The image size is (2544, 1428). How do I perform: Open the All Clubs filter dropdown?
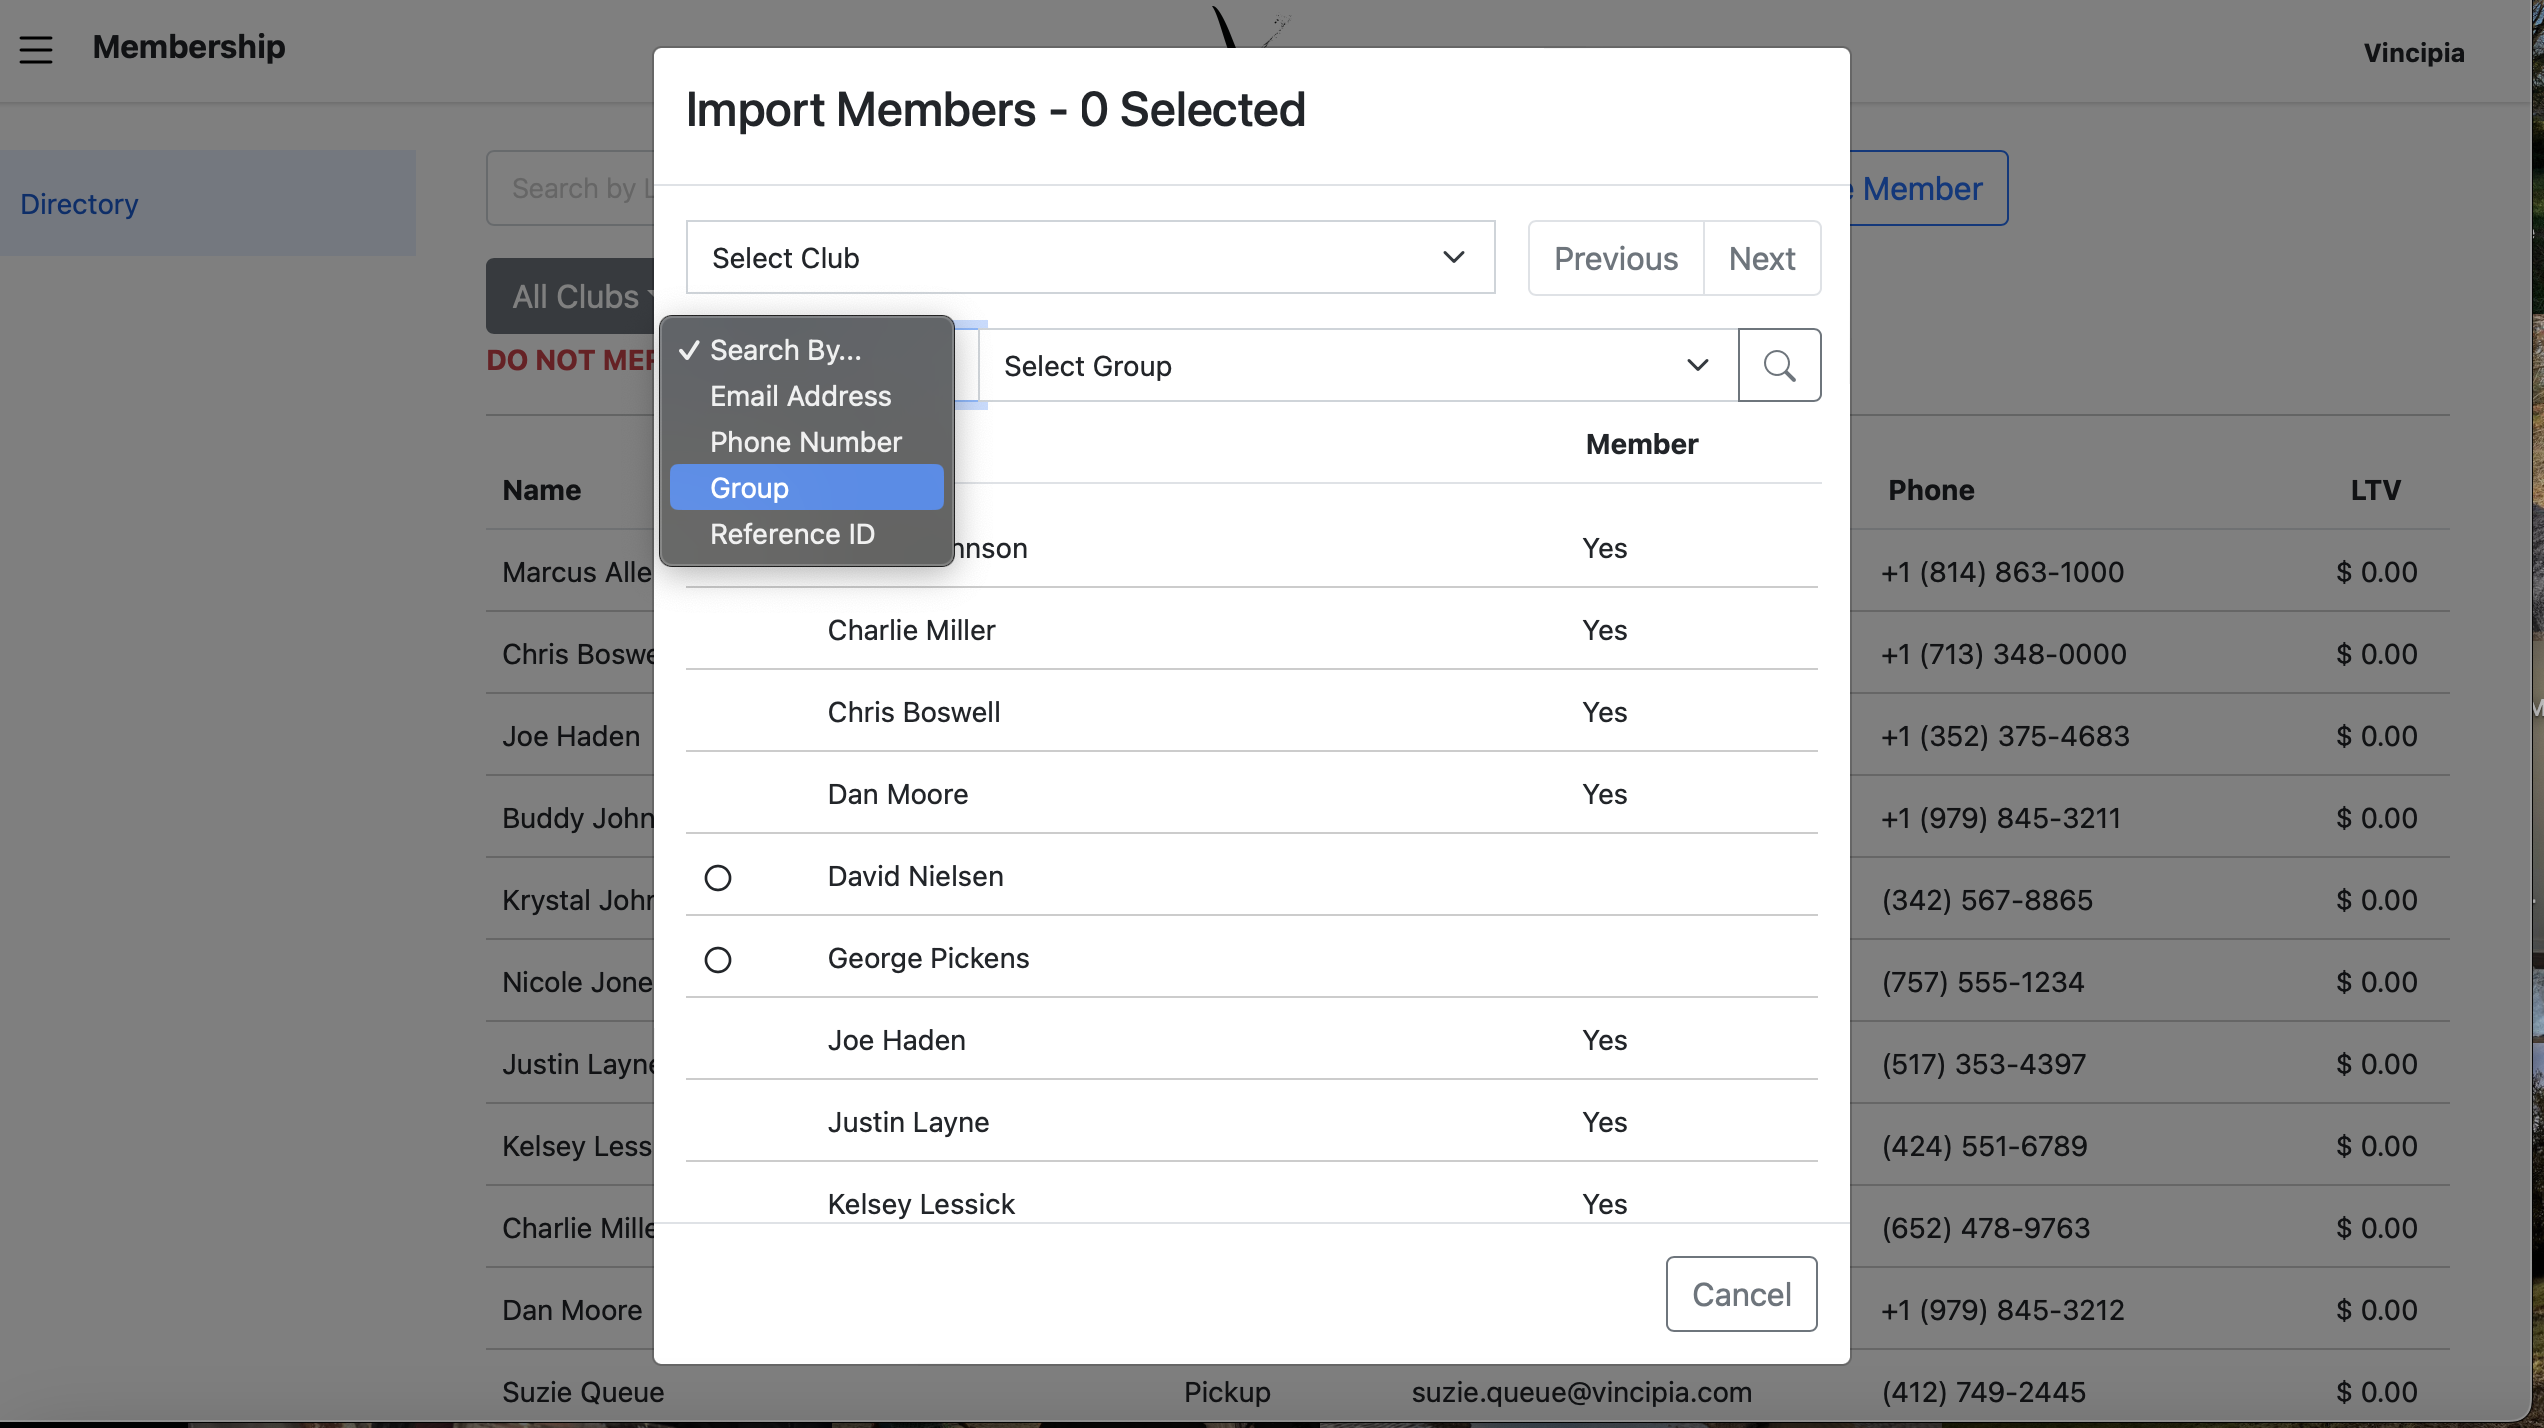(572, 297)
